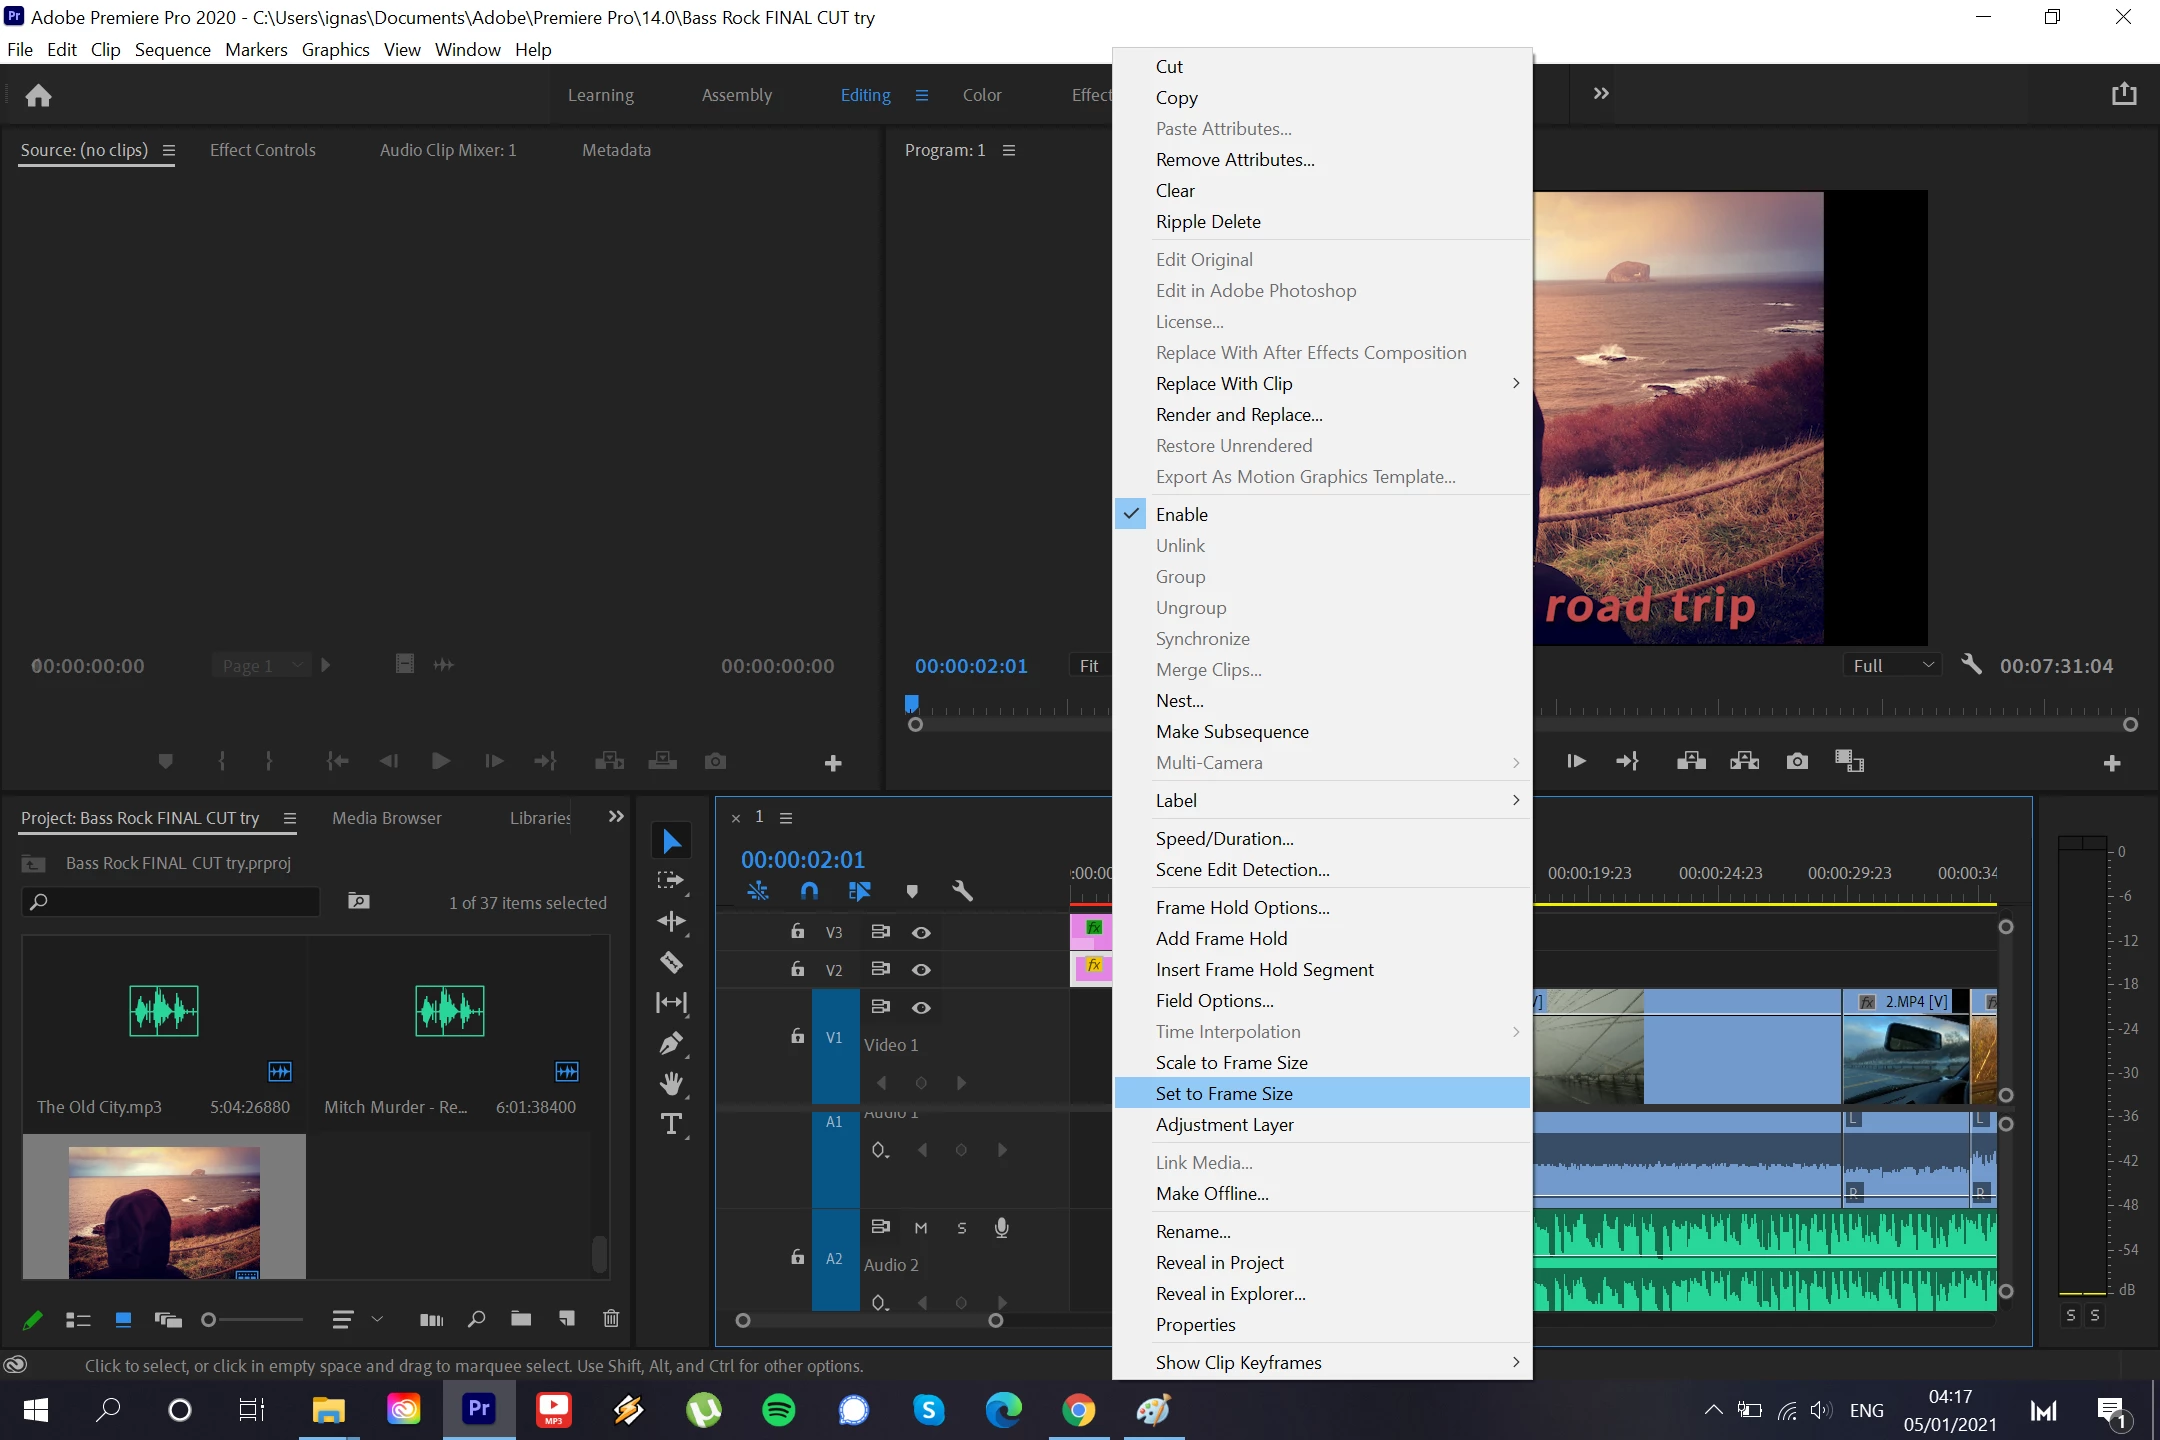The width and height of the screenshot is (2160, 1440).
Task: Open the Full playback resolution dropdown
Action: 1893,665
